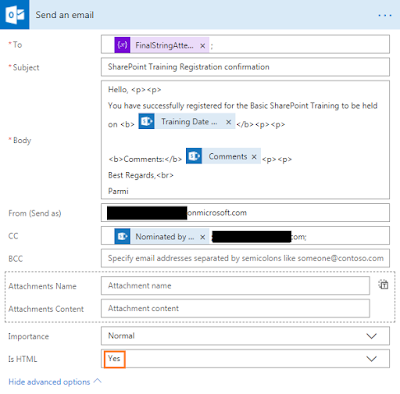This screenshot has width=400, height=394.
Task: Click the Is HTML label
Action: pos(23,359)
